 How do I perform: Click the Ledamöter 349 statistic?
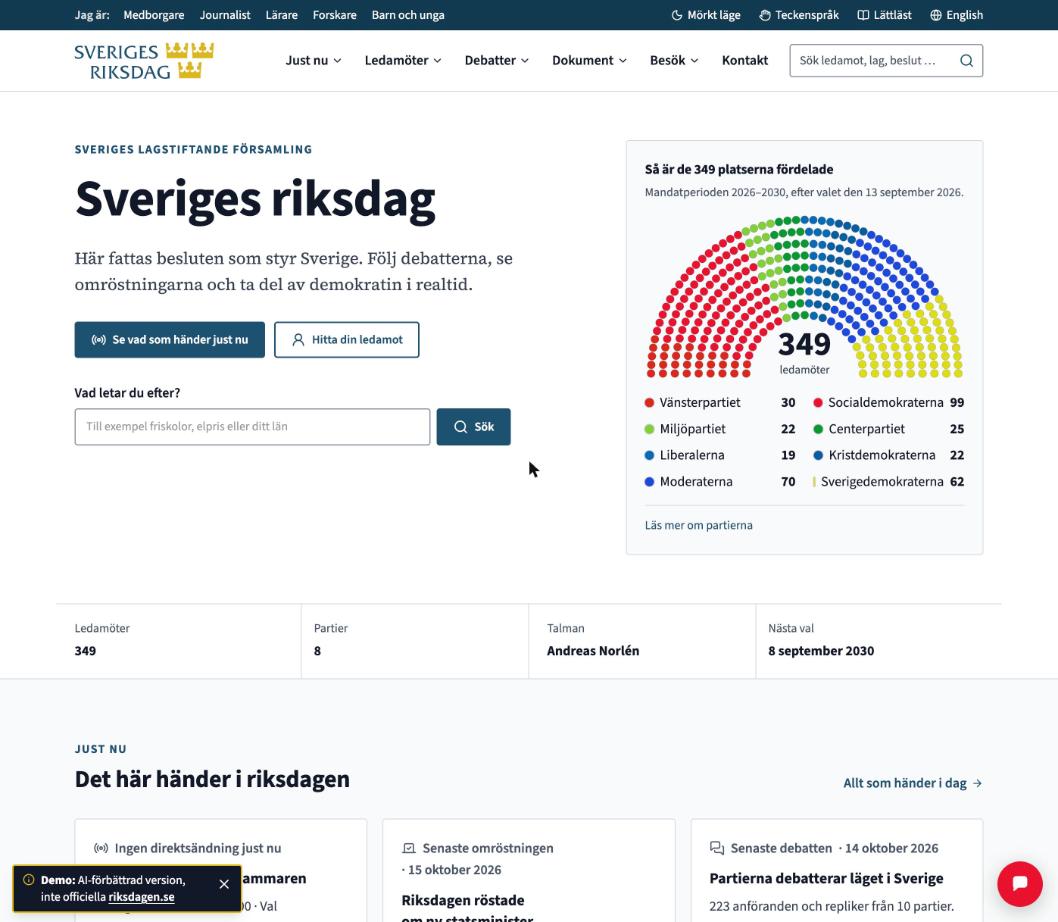pos(102,640)
